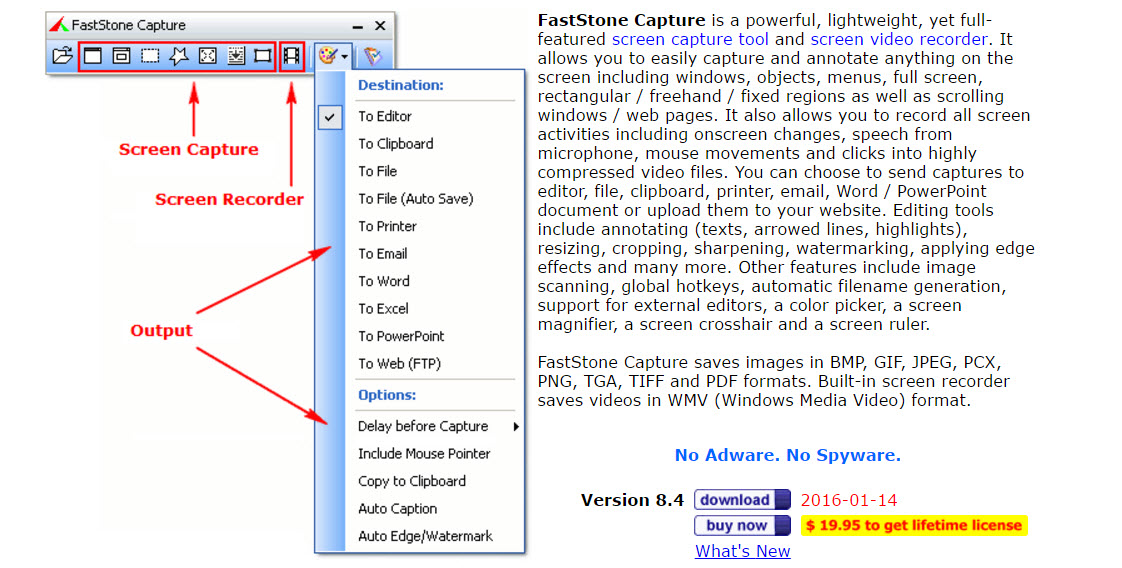Click the 2016-01-14 release date
Image resolution: width=1122 pixels, height=568 pixels.
(849, 500)
